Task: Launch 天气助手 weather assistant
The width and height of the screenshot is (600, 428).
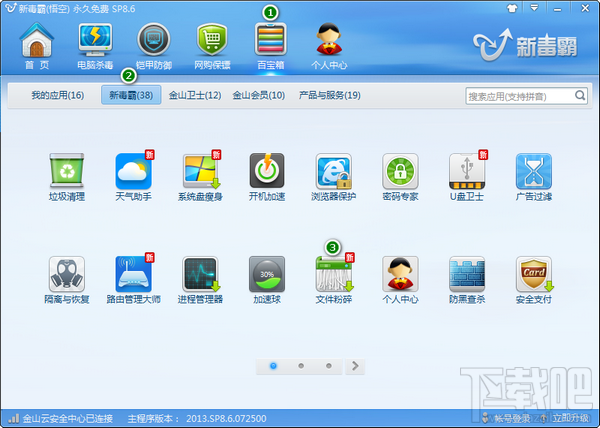Action: (x=134, y=177)
